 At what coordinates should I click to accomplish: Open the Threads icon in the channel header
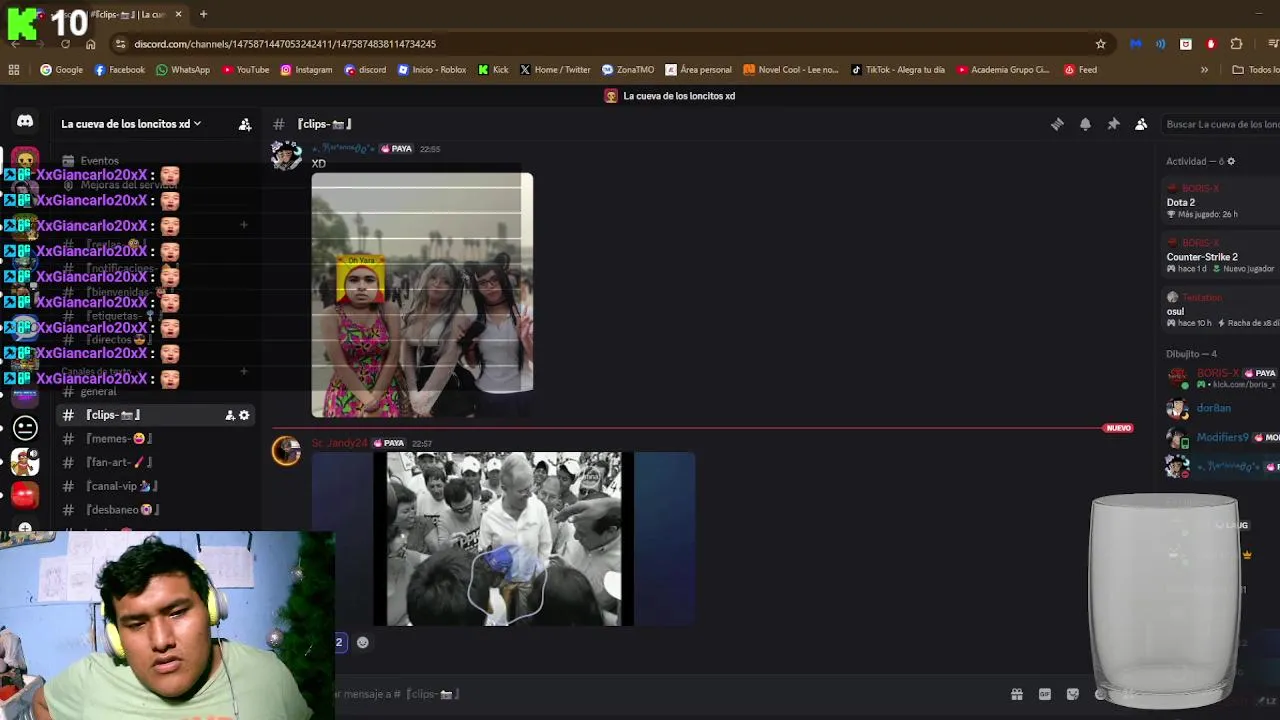pos(1057,124)
